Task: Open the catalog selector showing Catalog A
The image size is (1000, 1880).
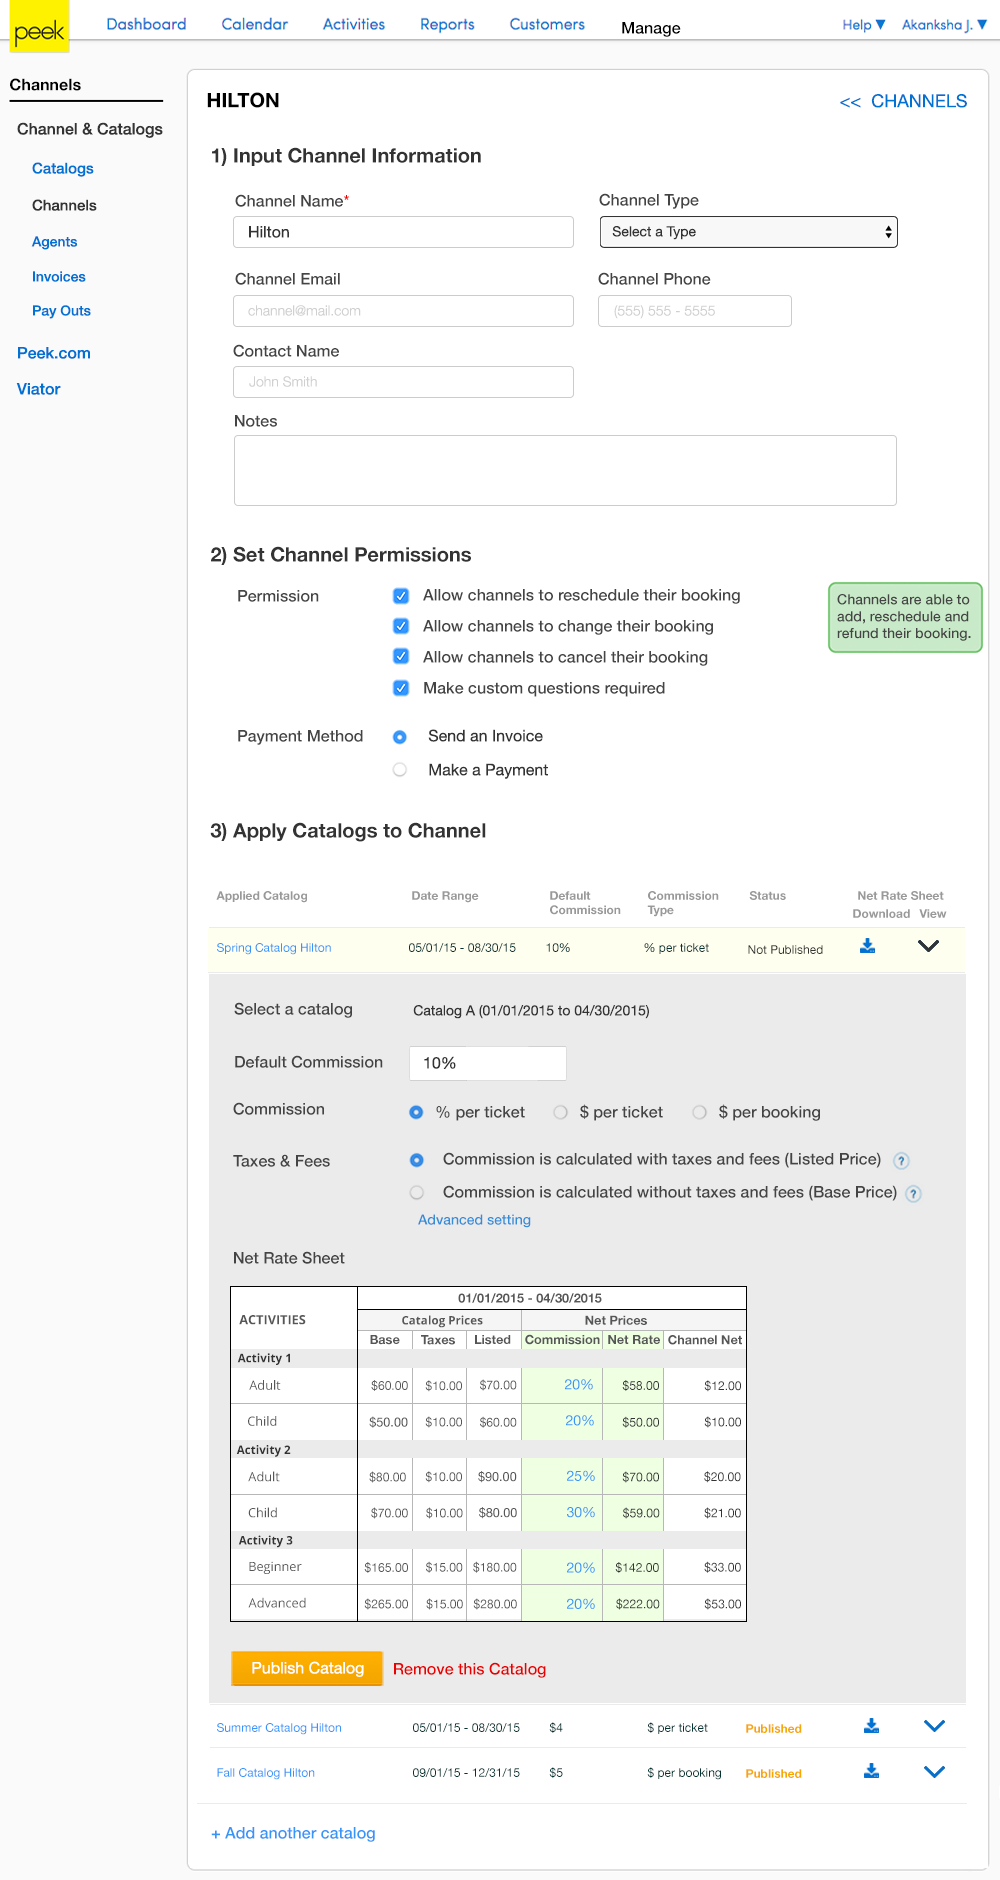Action: click(531, 1011)
